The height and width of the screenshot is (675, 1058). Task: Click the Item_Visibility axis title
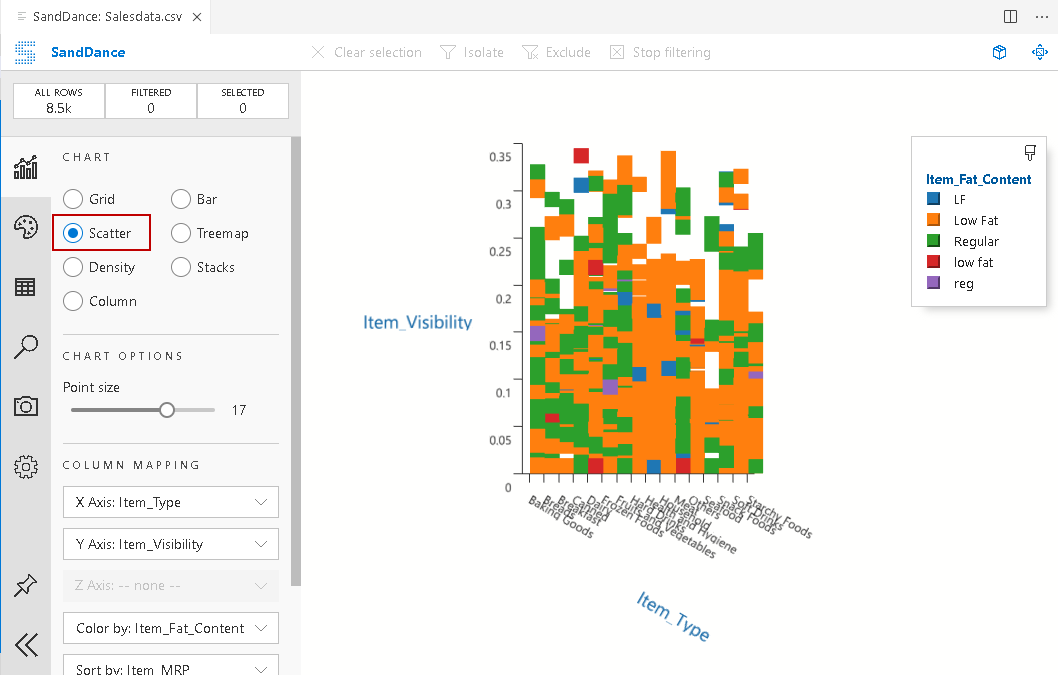point(417,322)
